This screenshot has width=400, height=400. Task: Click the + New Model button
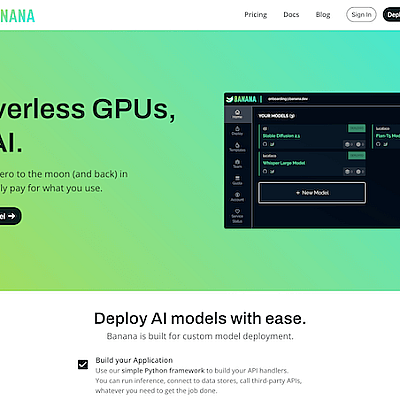pyautogui.click(x=312, y=193)
